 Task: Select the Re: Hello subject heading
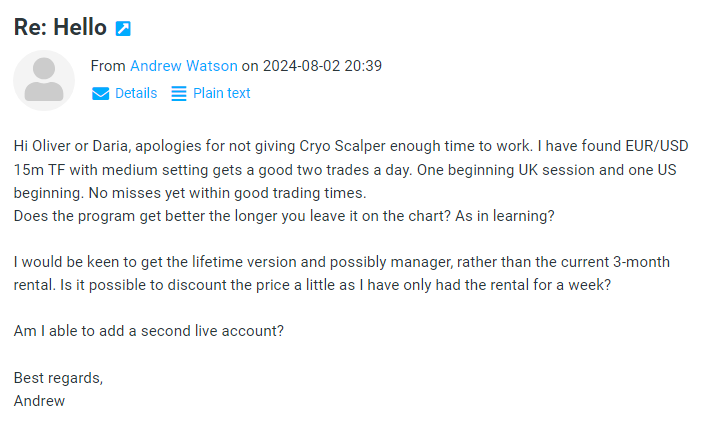tap(60, 27)
